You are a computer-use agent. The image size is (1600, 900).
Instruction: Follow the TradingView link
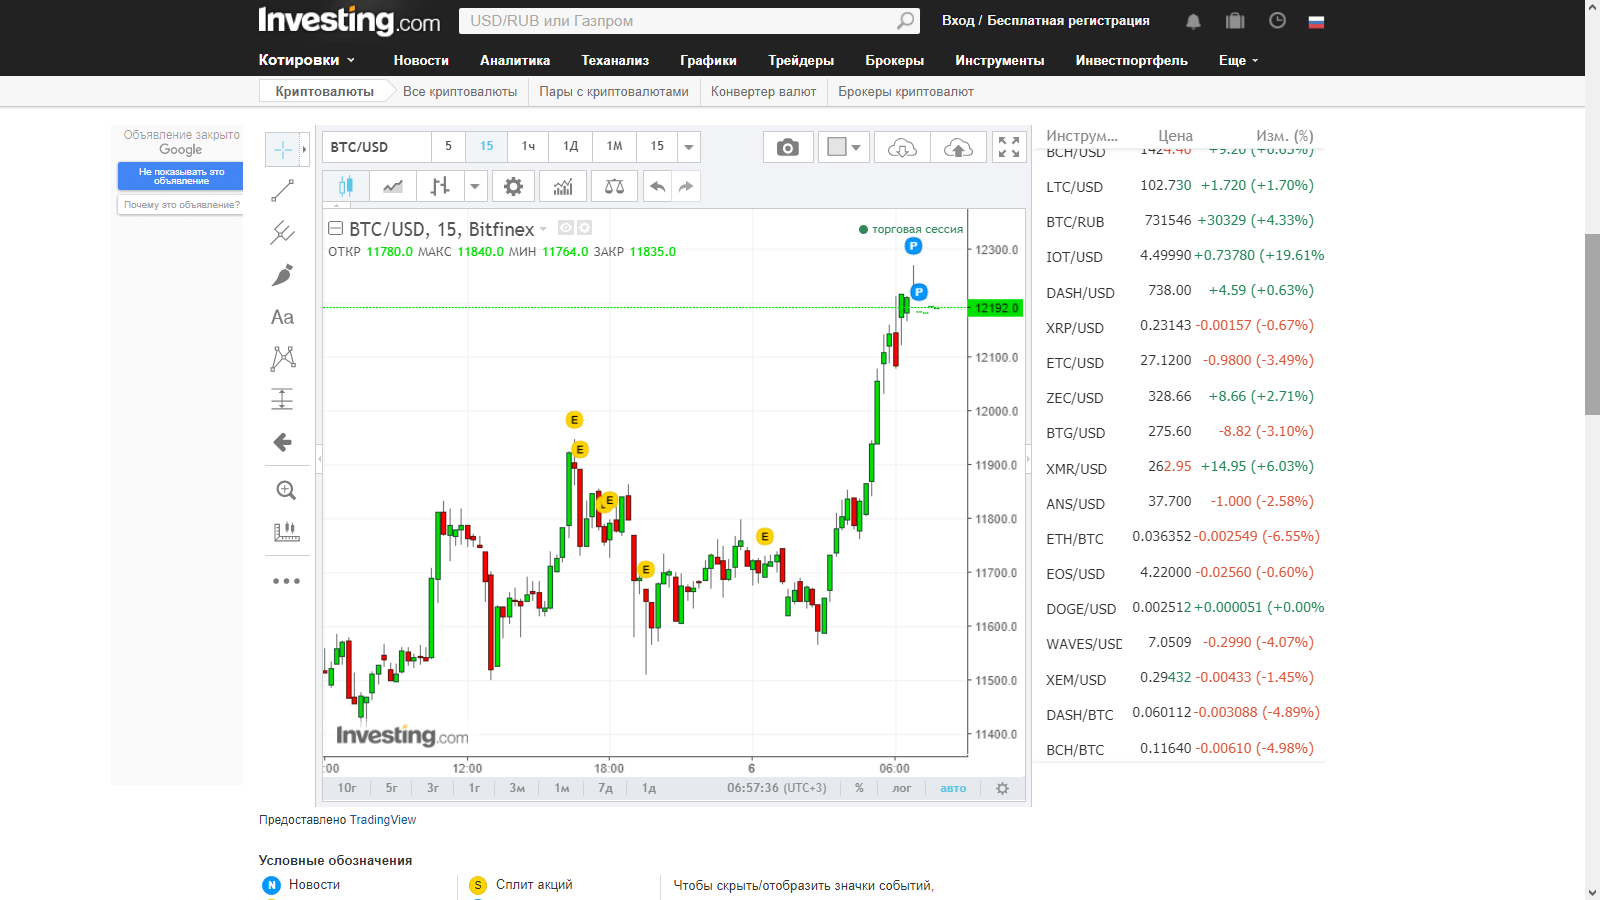383,820
